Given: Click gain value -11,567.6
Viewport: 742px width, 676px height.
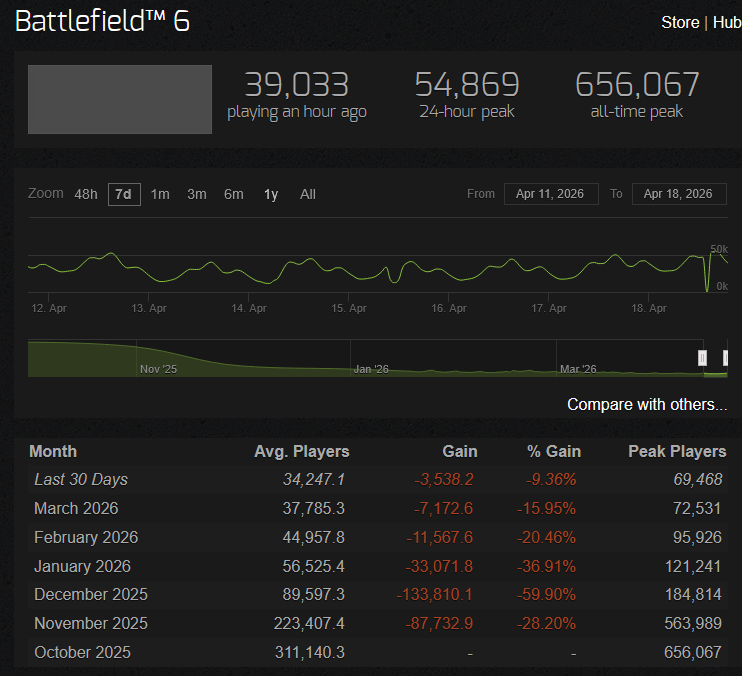Looking at the screenshot, I should coord(440,537).
